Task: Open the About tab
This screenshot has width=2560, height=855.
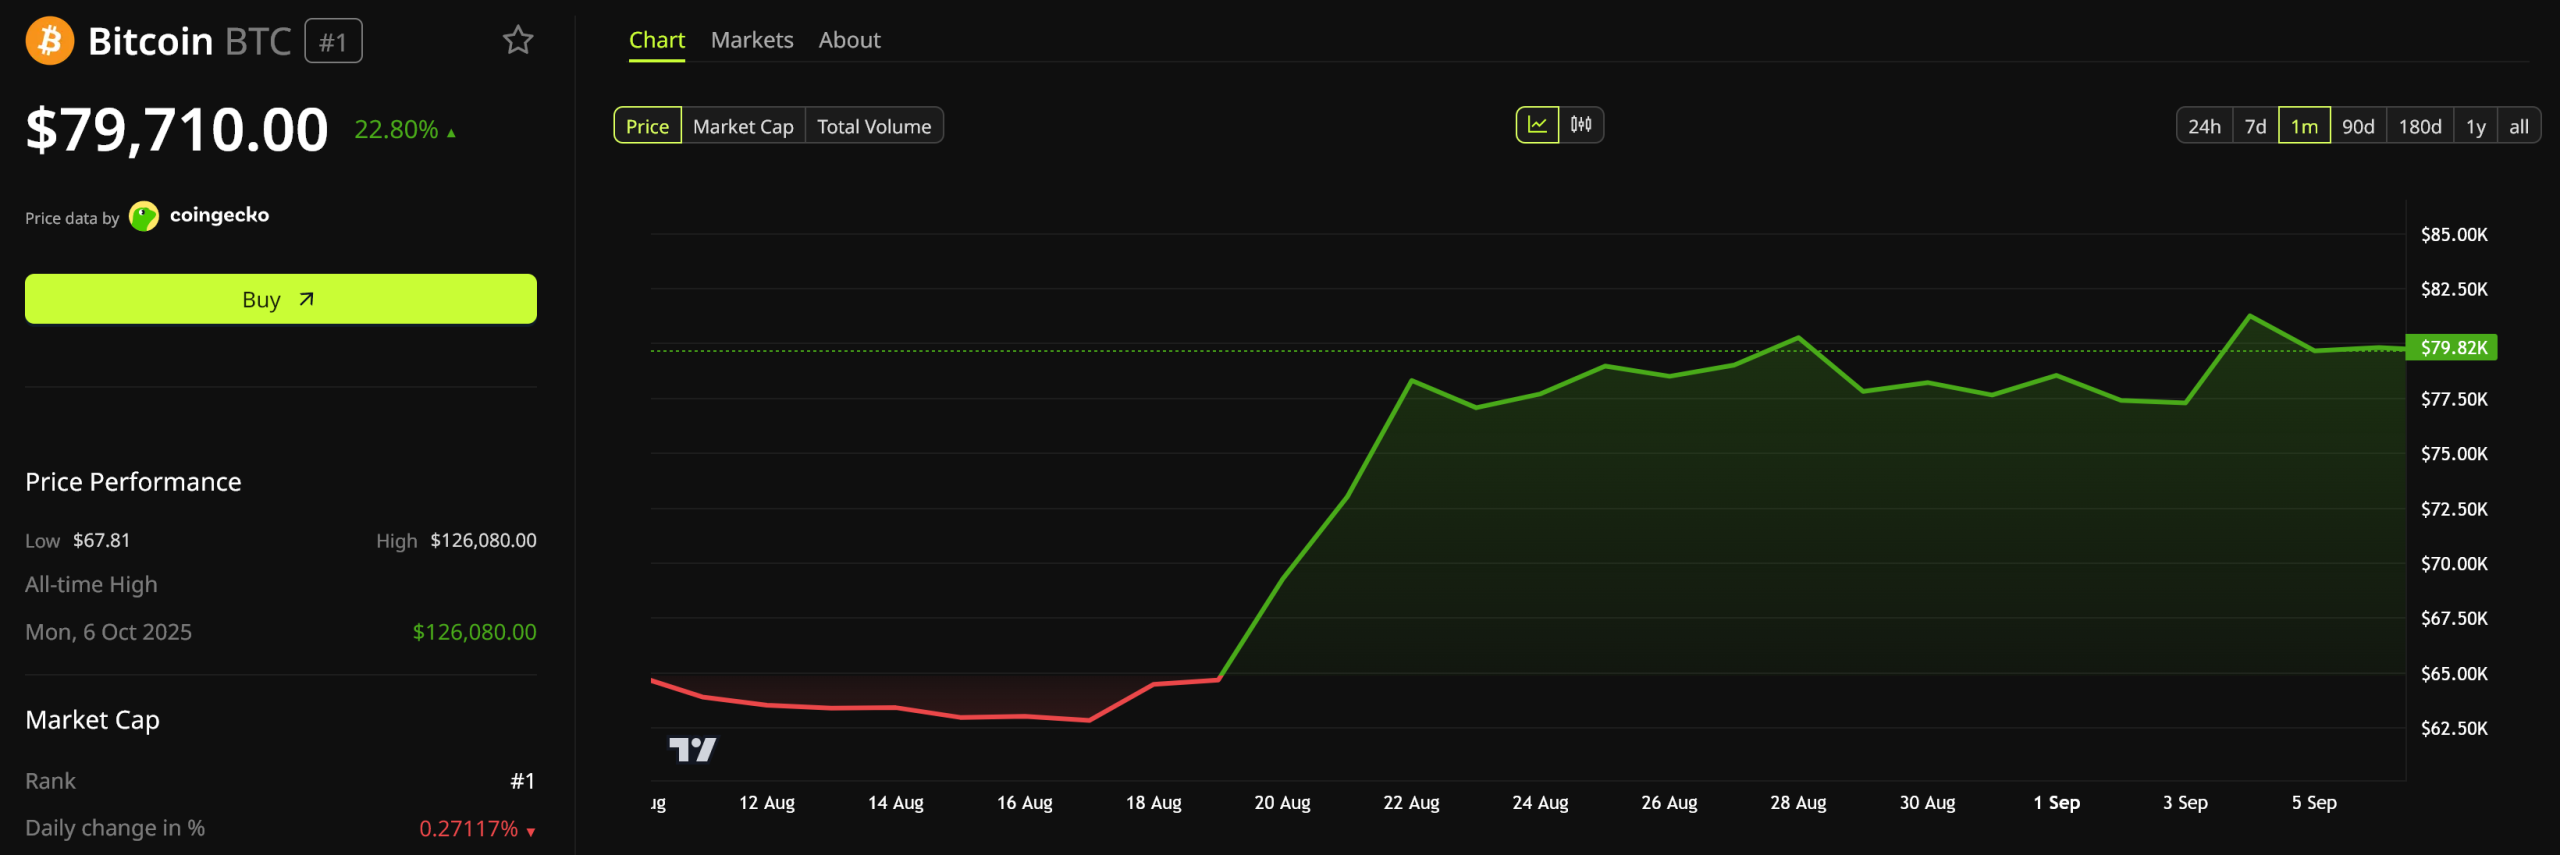Action: coord(849,40)
